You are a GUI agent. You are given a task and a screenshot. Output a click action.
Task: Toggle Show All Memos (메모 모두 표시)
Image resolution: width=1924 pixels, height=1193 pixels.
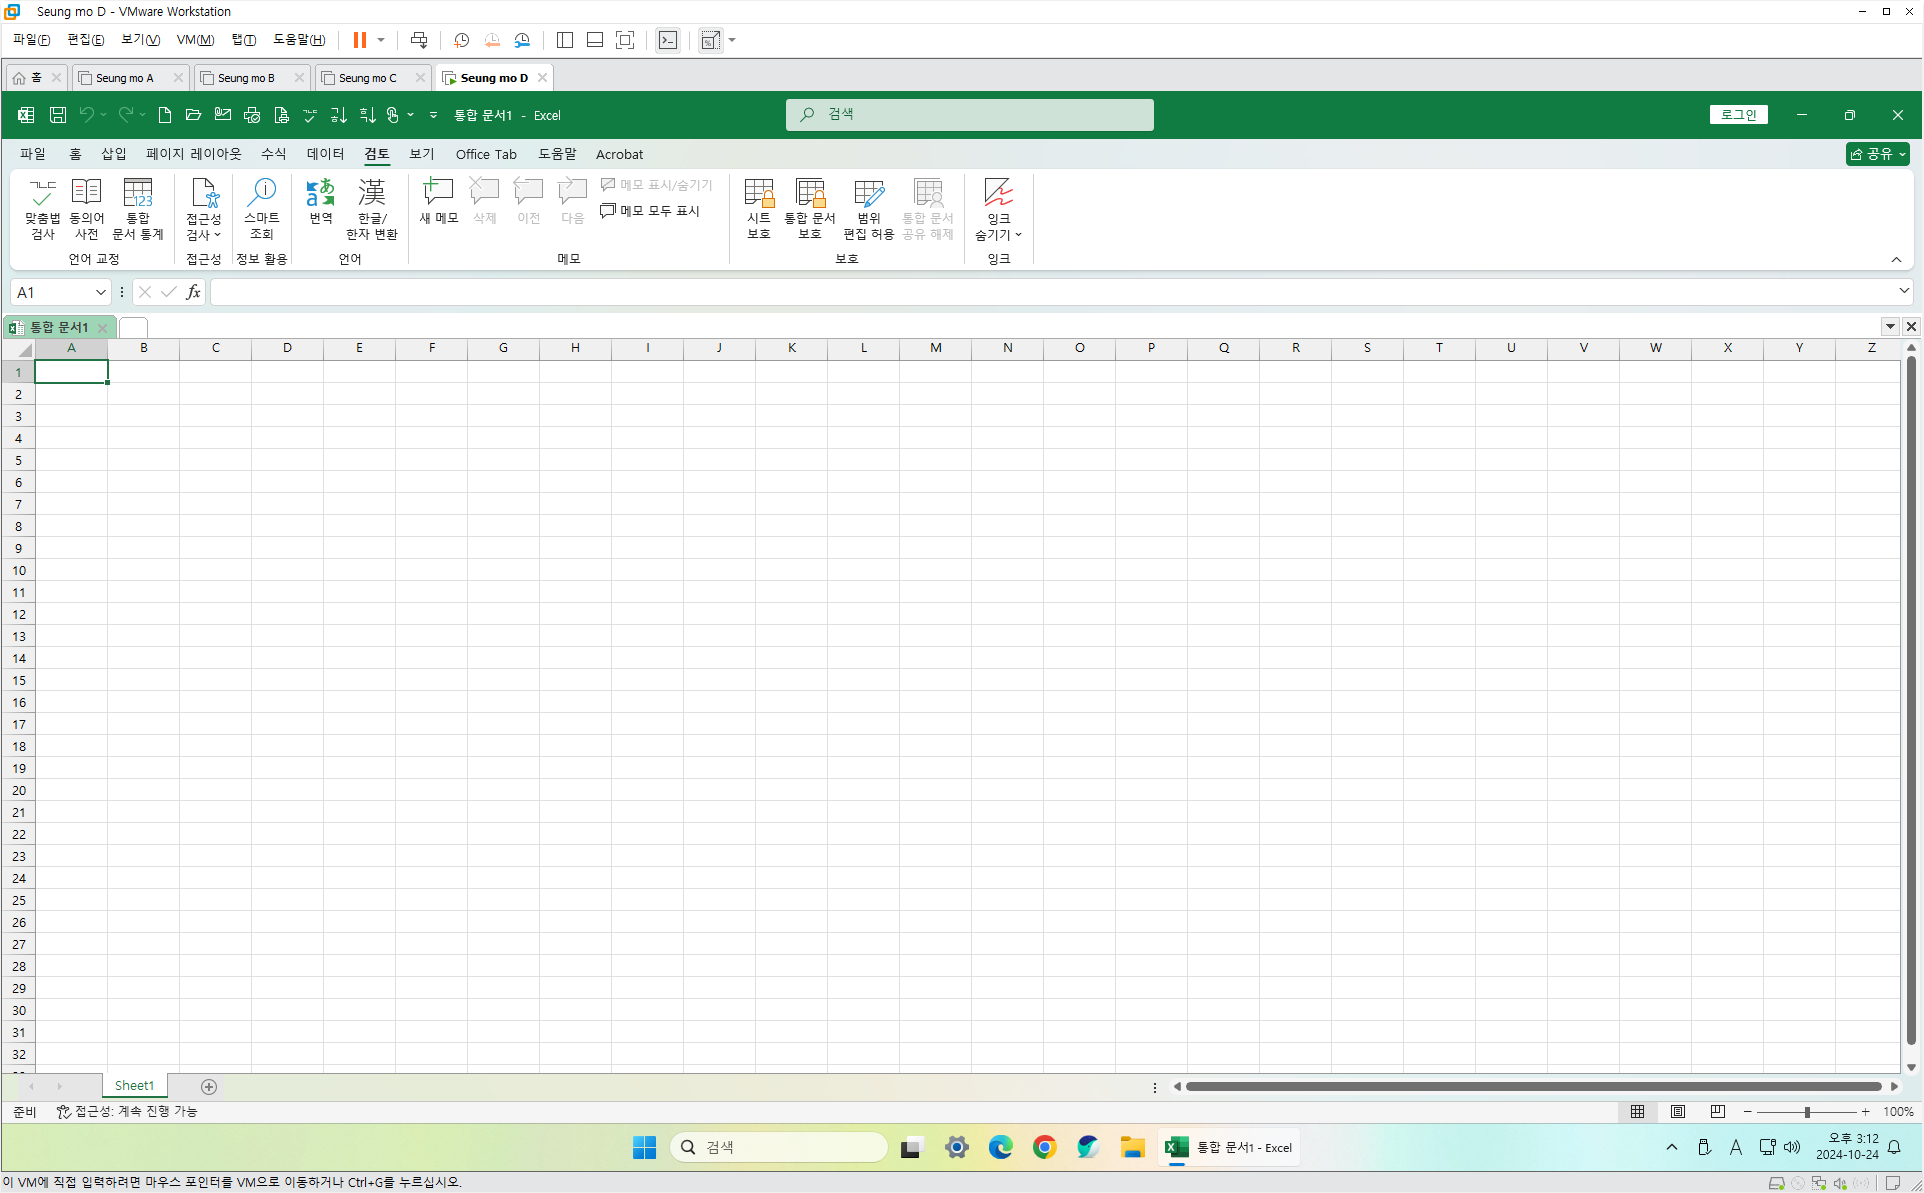(650, 211)
